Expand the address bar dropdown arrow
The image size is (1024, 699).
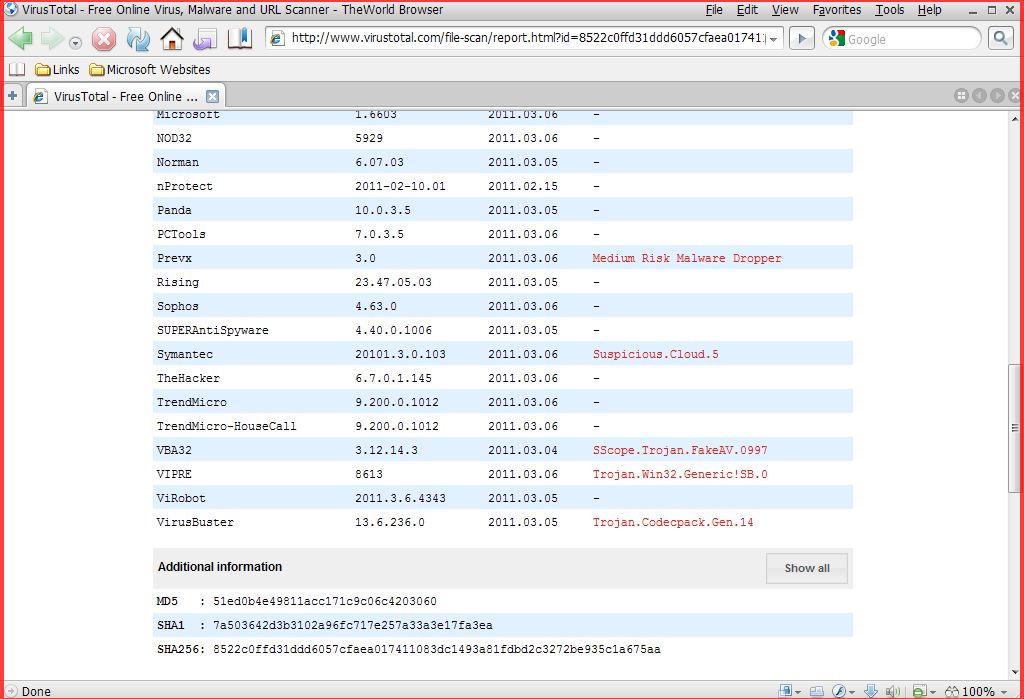coord(773,39)
